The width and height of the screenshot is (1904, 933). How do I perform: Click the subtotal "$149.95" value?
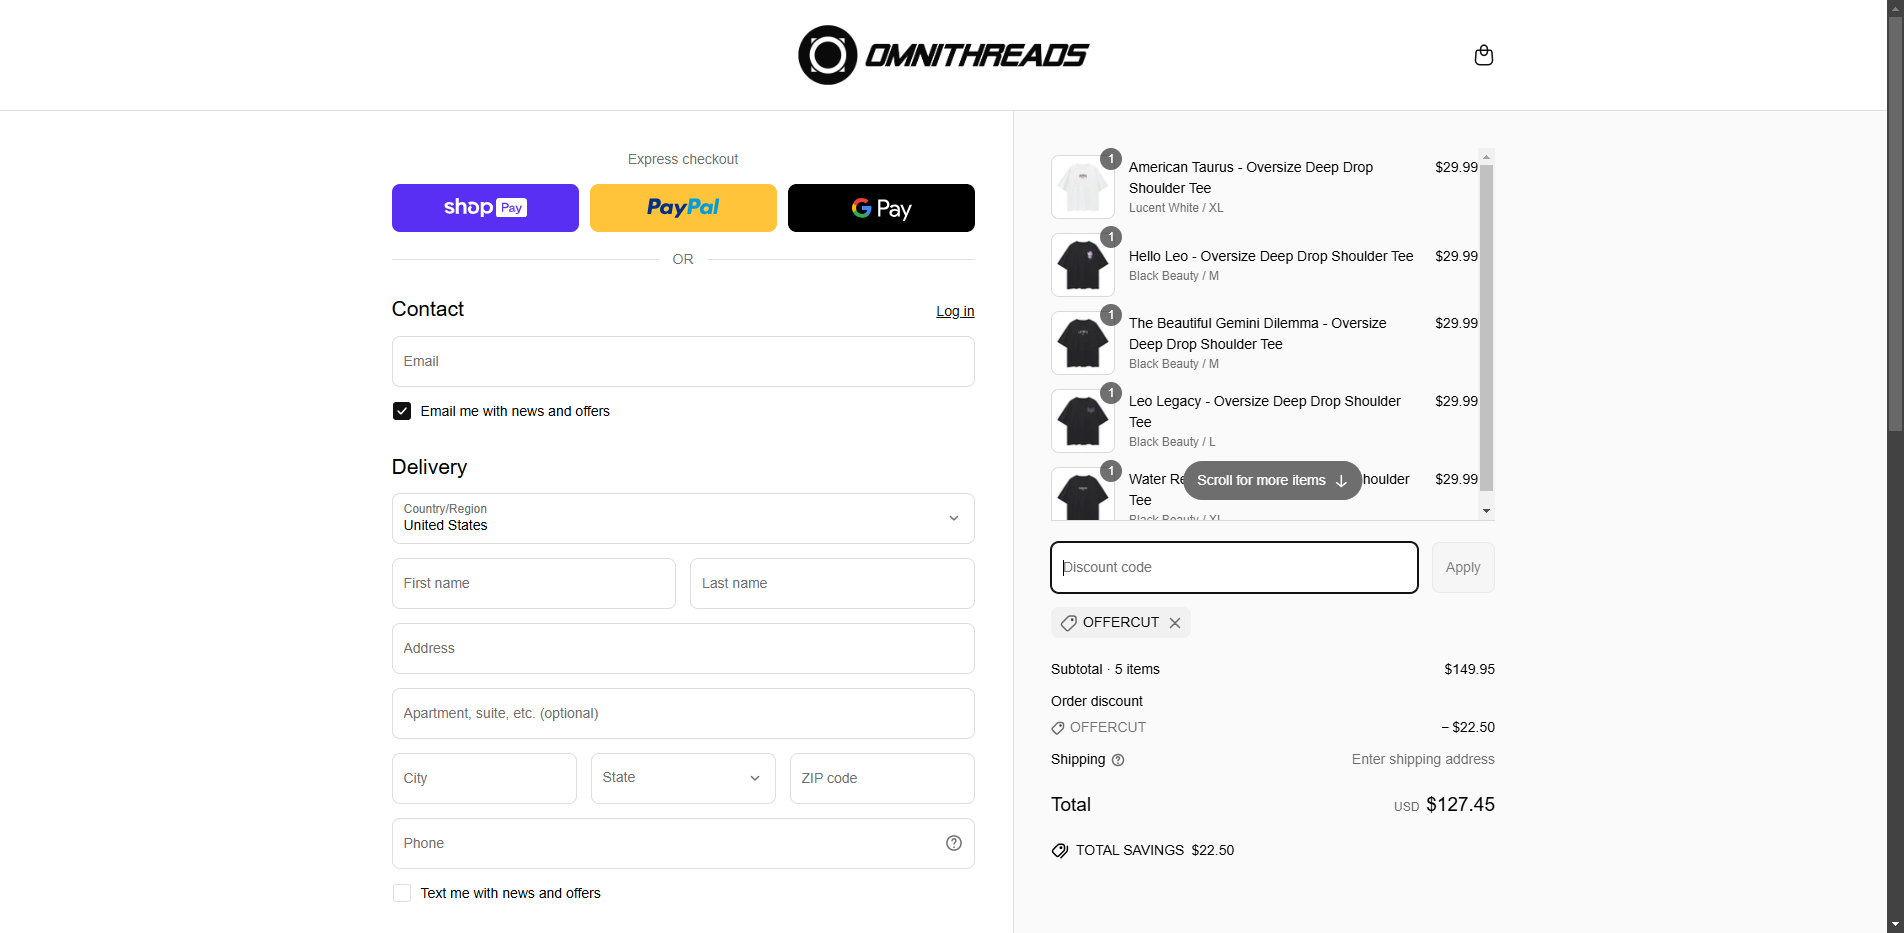pyautogui.click(x=1469, y=669)
